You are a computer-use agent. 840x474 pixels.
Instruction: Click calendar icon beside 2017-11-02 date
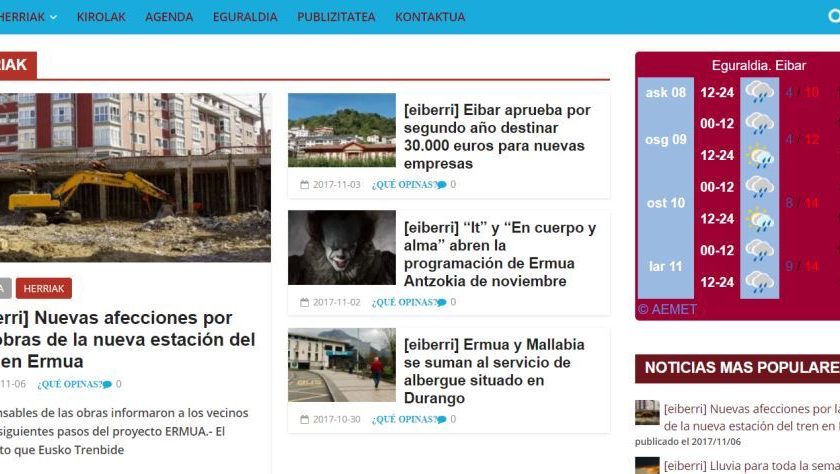[305, 303]
